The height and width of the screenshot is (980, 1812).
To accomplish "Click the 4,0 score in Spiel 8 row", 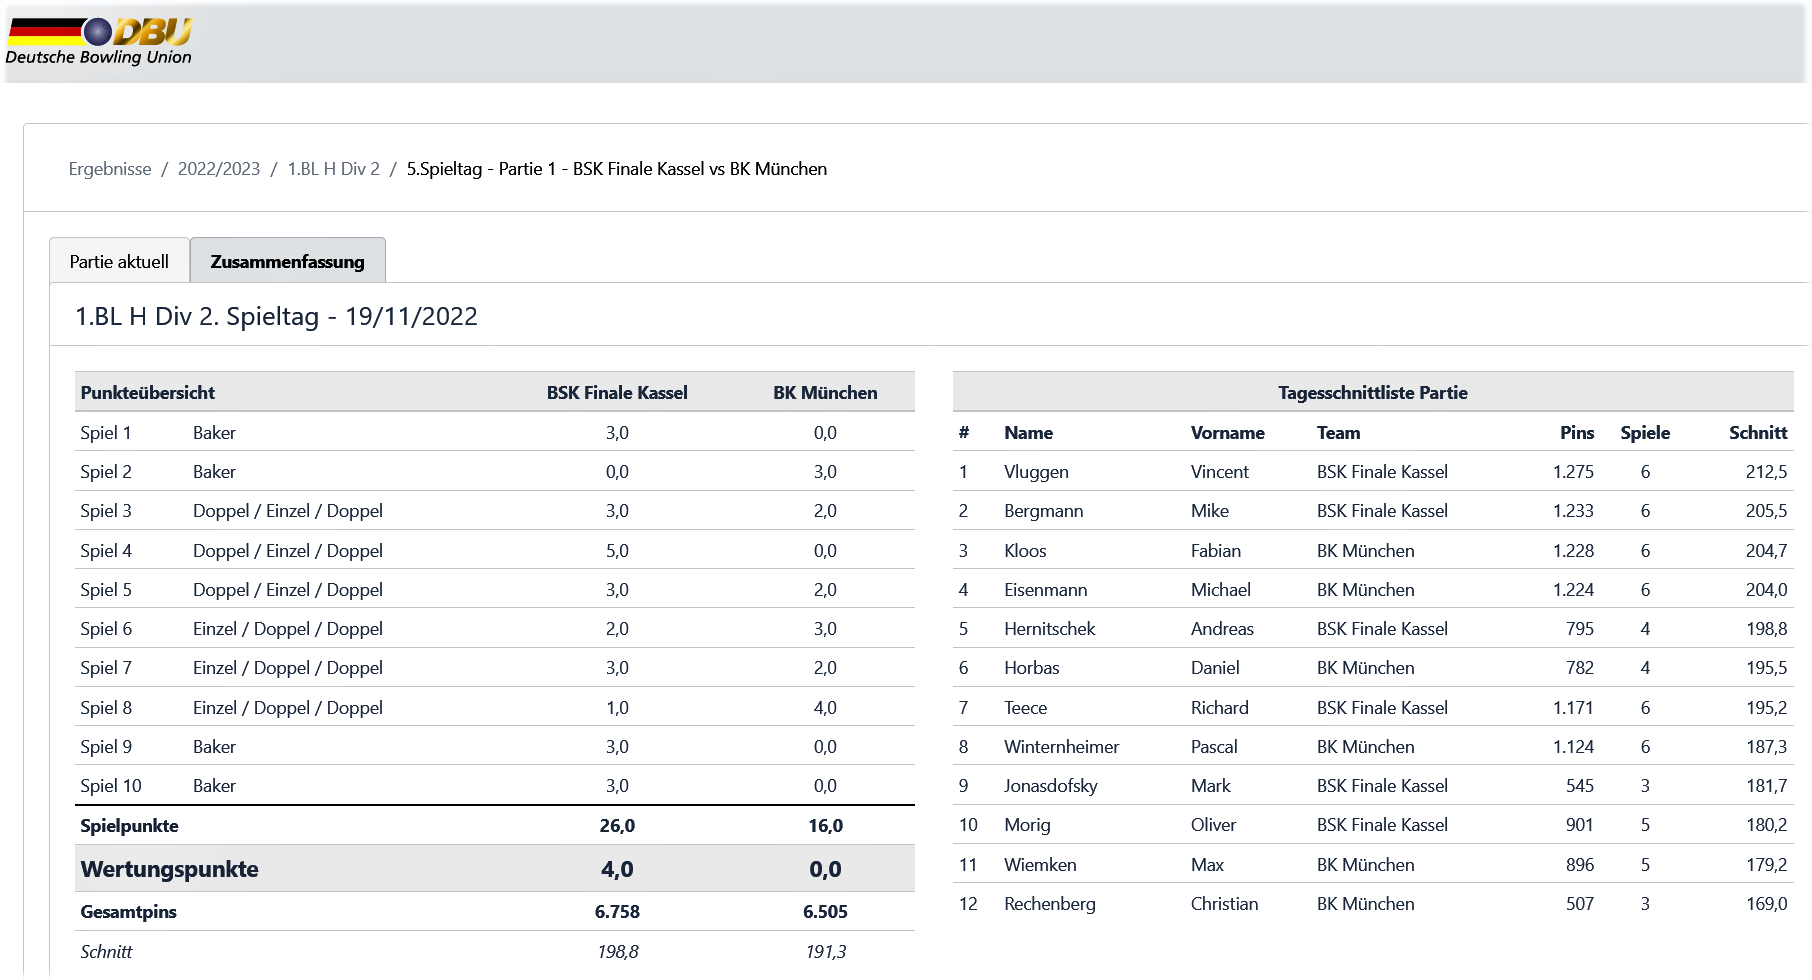I will click(x=825, y=708).
